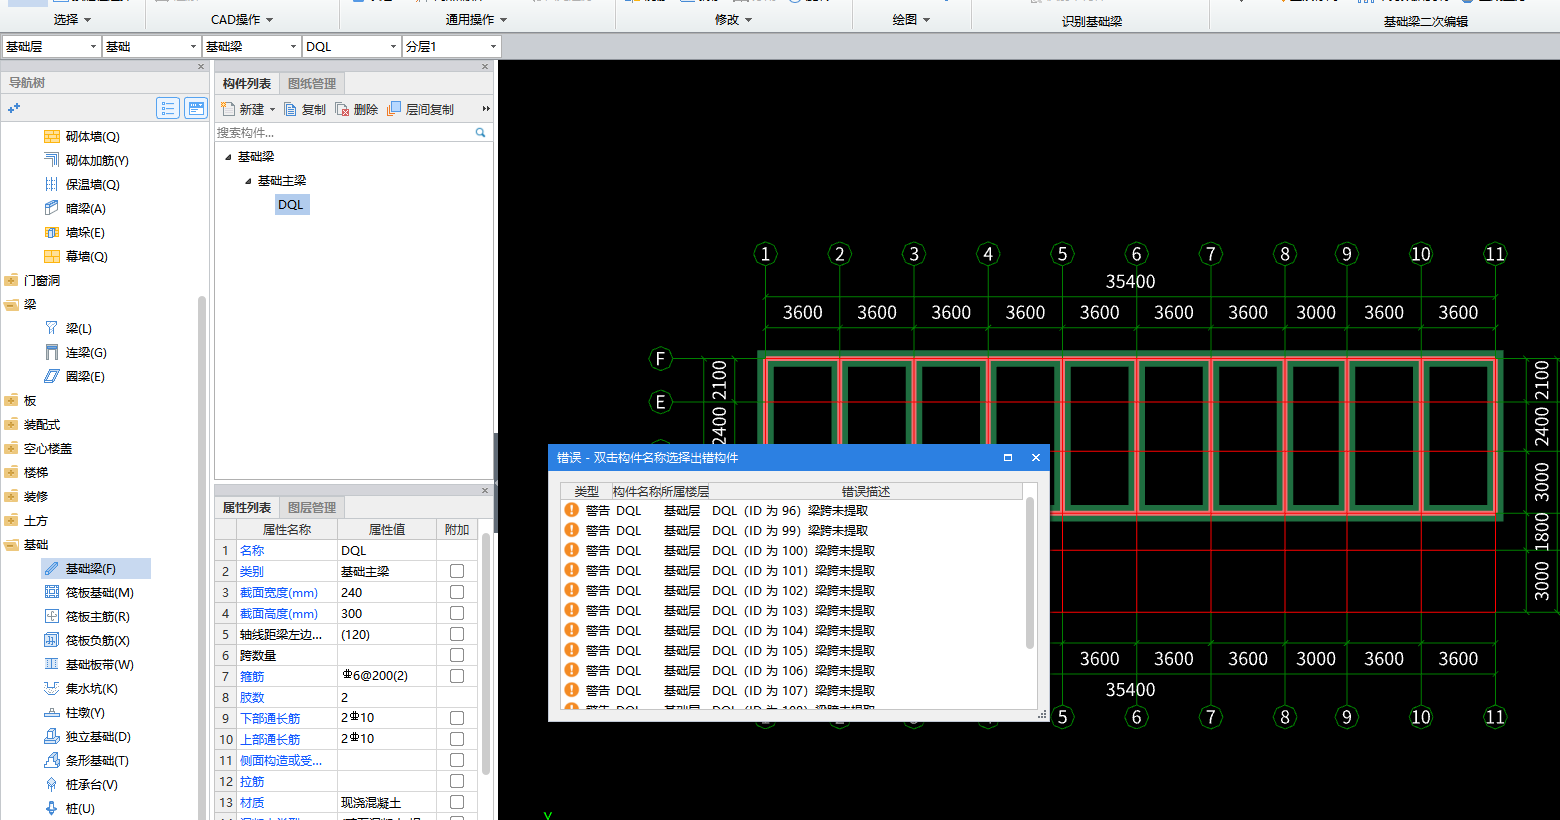
Task: Select 基础梁(F) foundation beam icon
Action: click(x=52, y=568)
